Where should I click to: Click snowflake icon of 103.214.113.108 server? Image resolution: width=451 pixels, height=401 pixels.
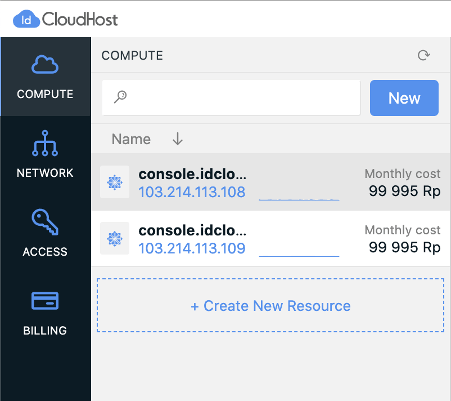click(x=115, y=182)
